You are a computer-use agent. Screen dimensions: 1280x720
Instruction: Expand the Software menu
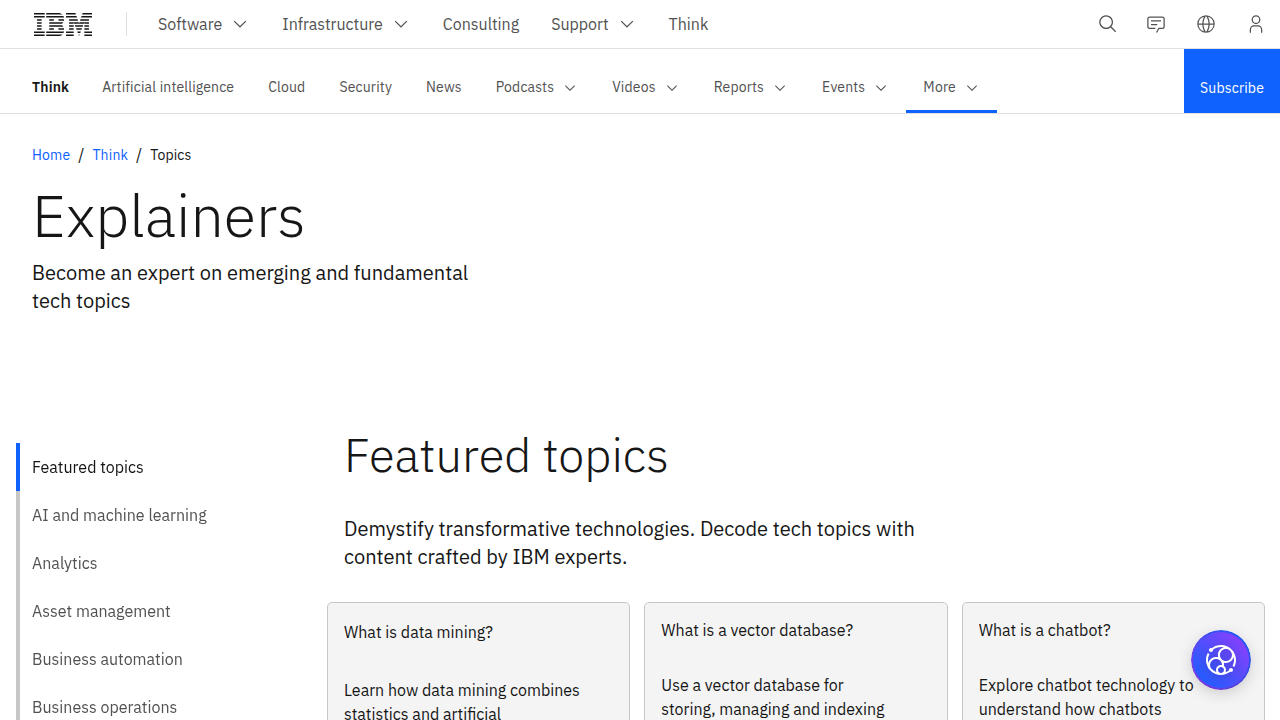coord(202,24)
